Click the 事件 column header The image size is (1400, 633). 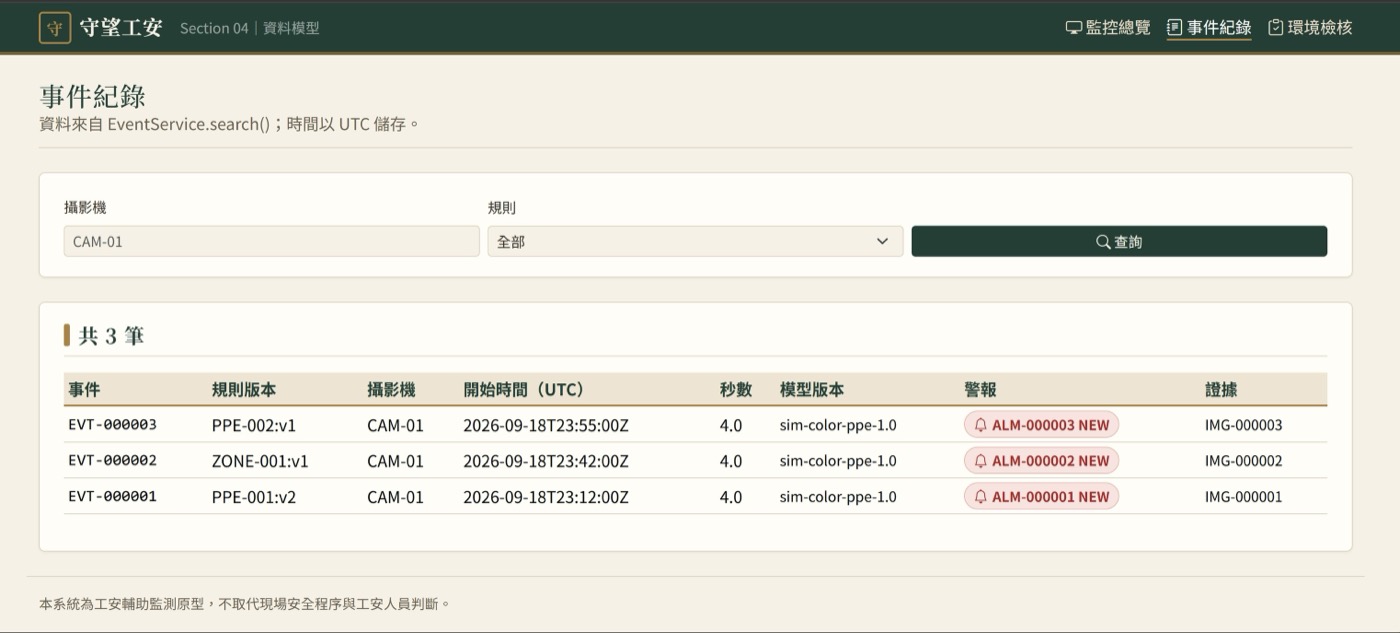[84, 390]
